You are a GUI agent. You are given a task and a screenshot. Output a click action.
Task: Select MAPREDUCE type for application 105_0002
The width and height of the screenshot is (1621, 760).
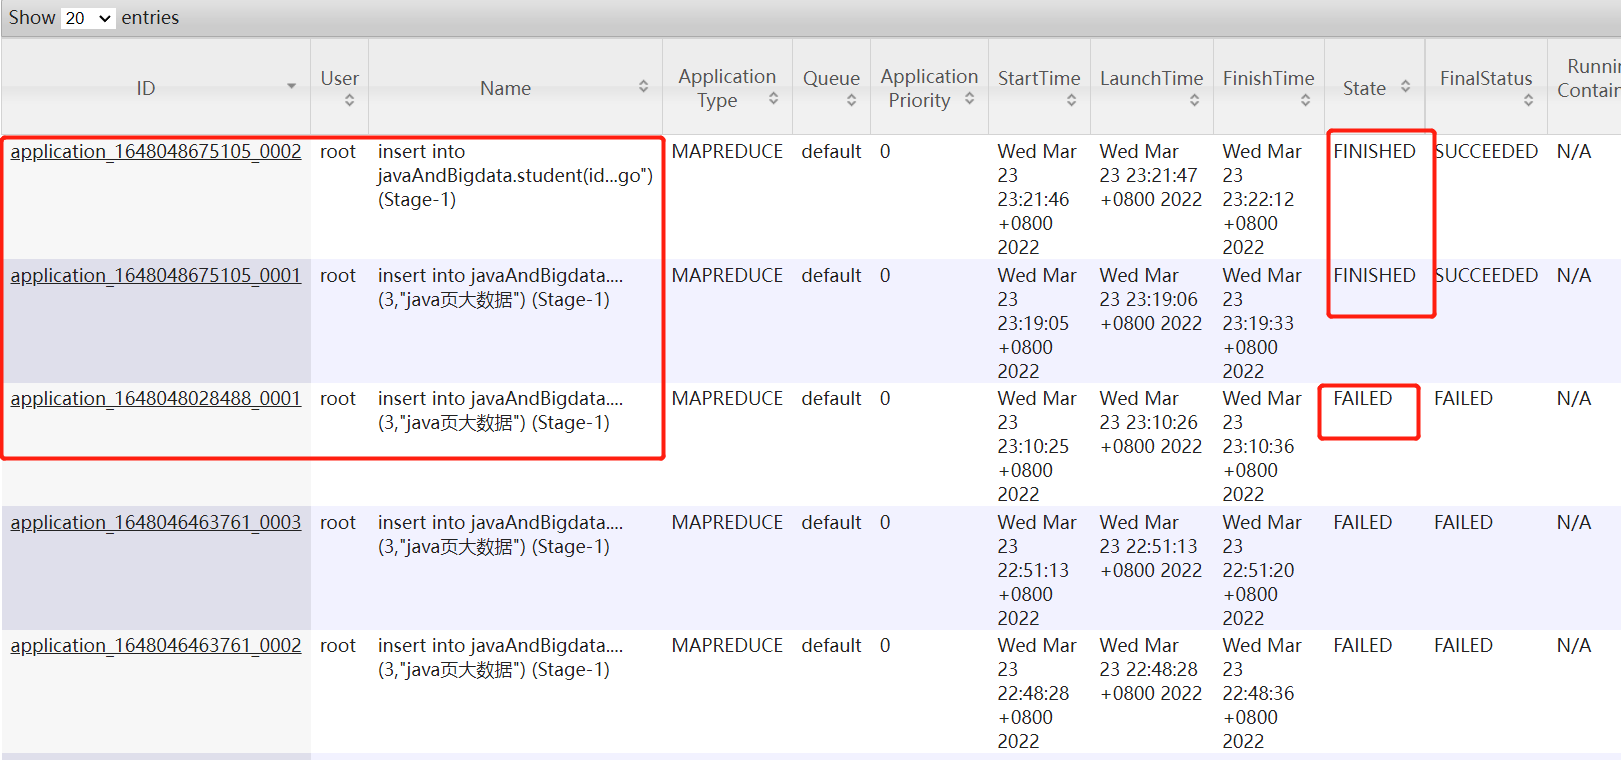tap(727, 151)
